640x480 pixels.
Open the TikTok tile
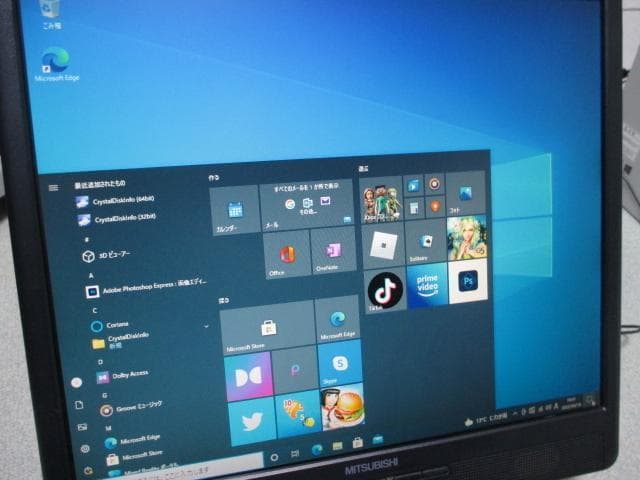(385, 290)
